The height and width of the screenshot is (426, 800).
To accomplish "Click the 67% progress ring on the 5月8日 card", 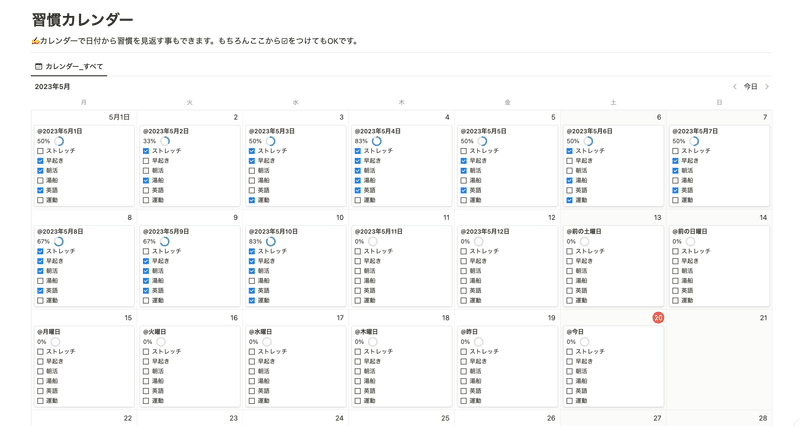I will 59,242.
